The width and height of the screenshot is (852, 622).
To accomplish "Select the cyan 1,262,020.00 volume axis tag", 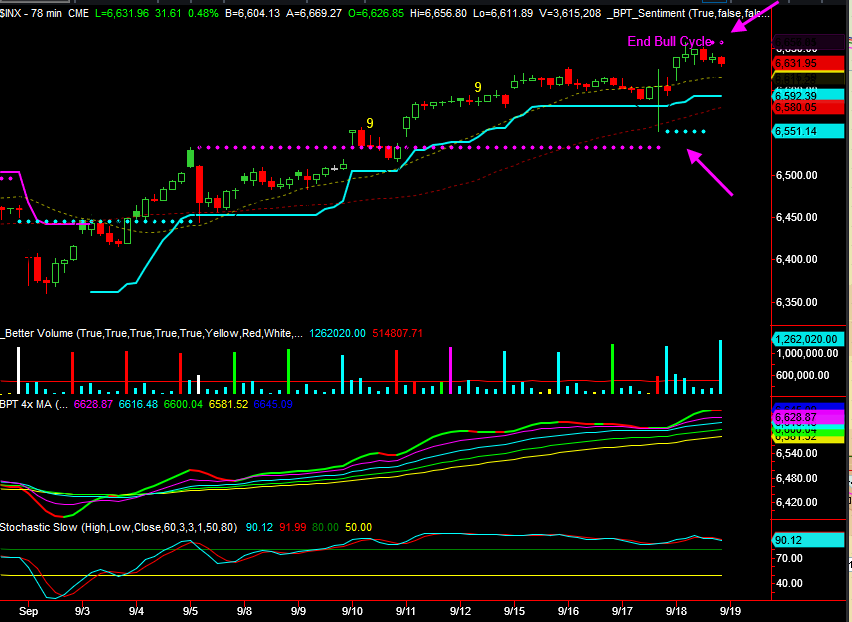I will tap(811, 339).
